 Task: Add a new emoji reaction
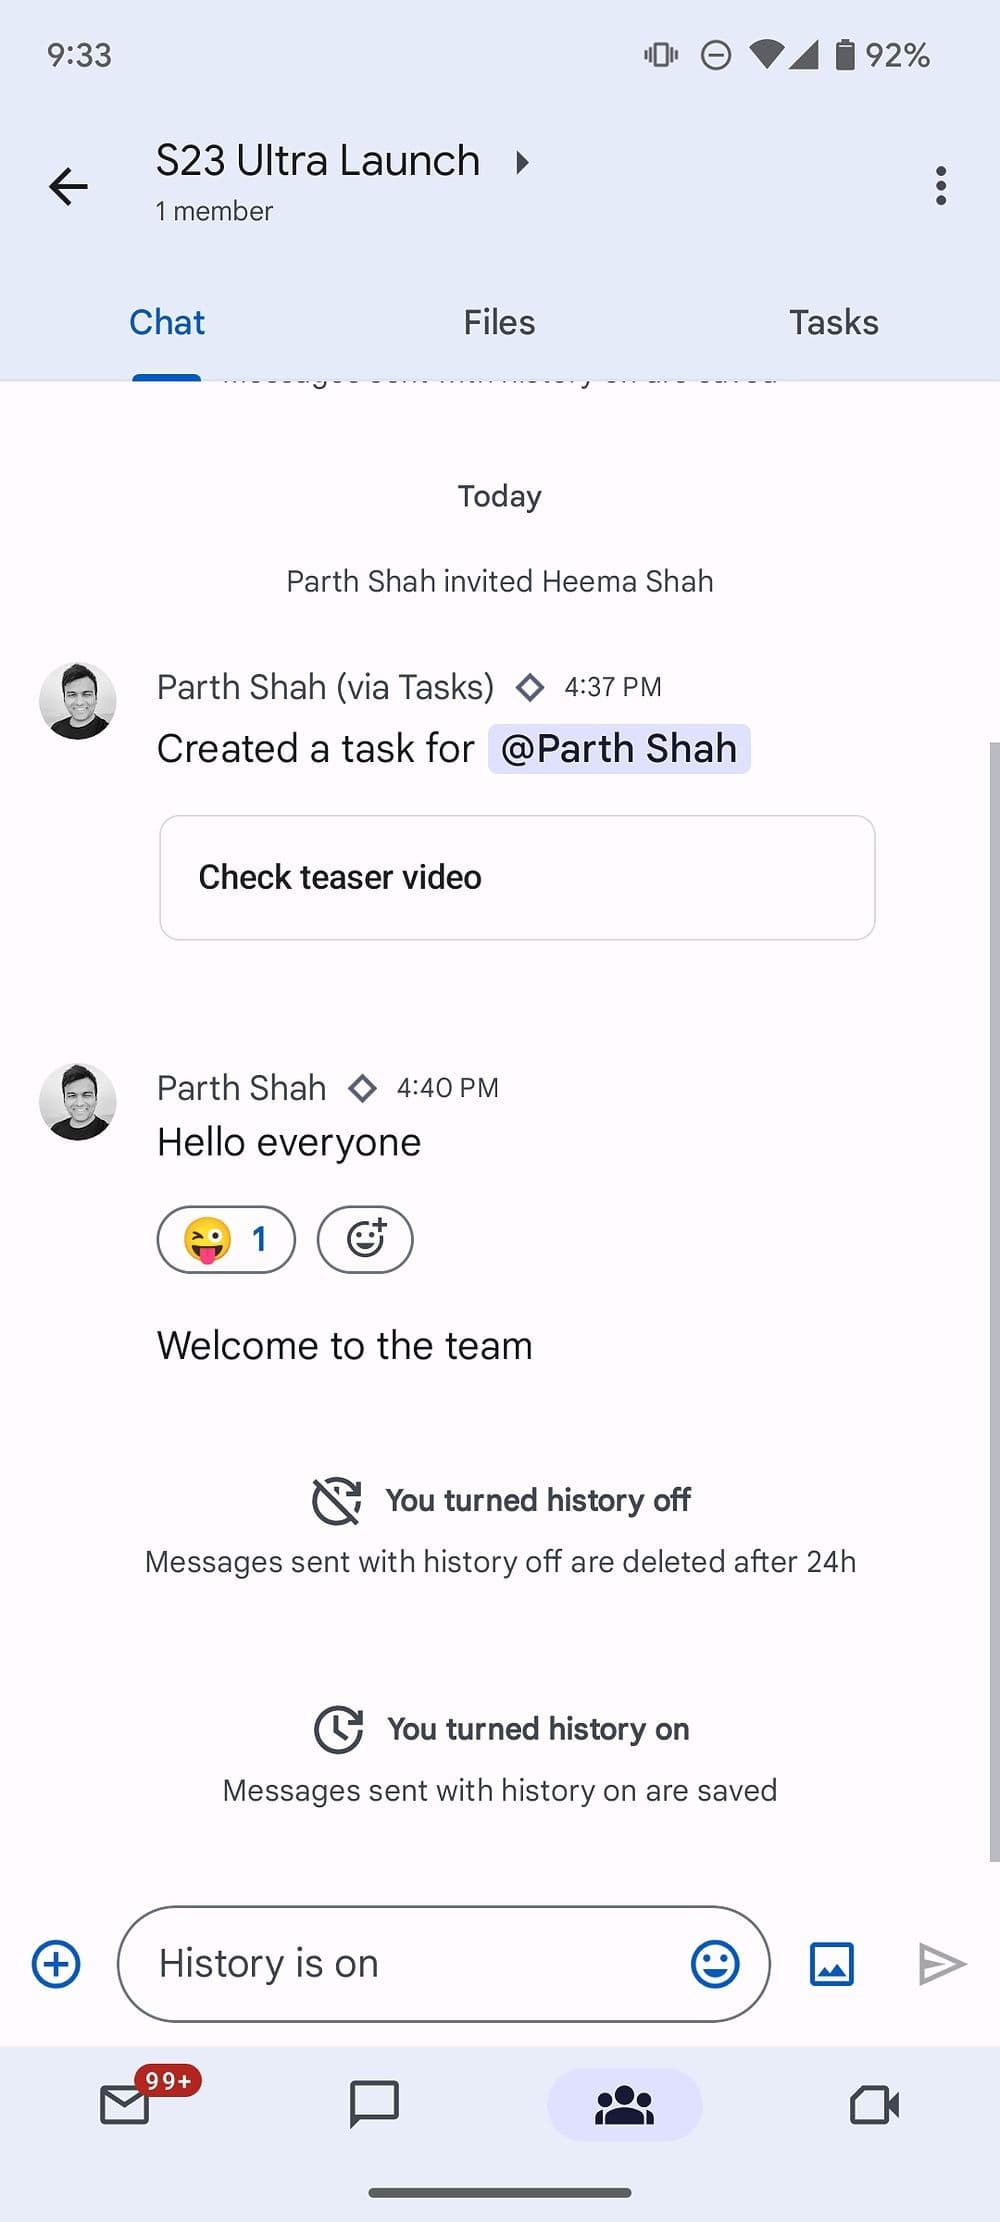[x=365, y=1240]
